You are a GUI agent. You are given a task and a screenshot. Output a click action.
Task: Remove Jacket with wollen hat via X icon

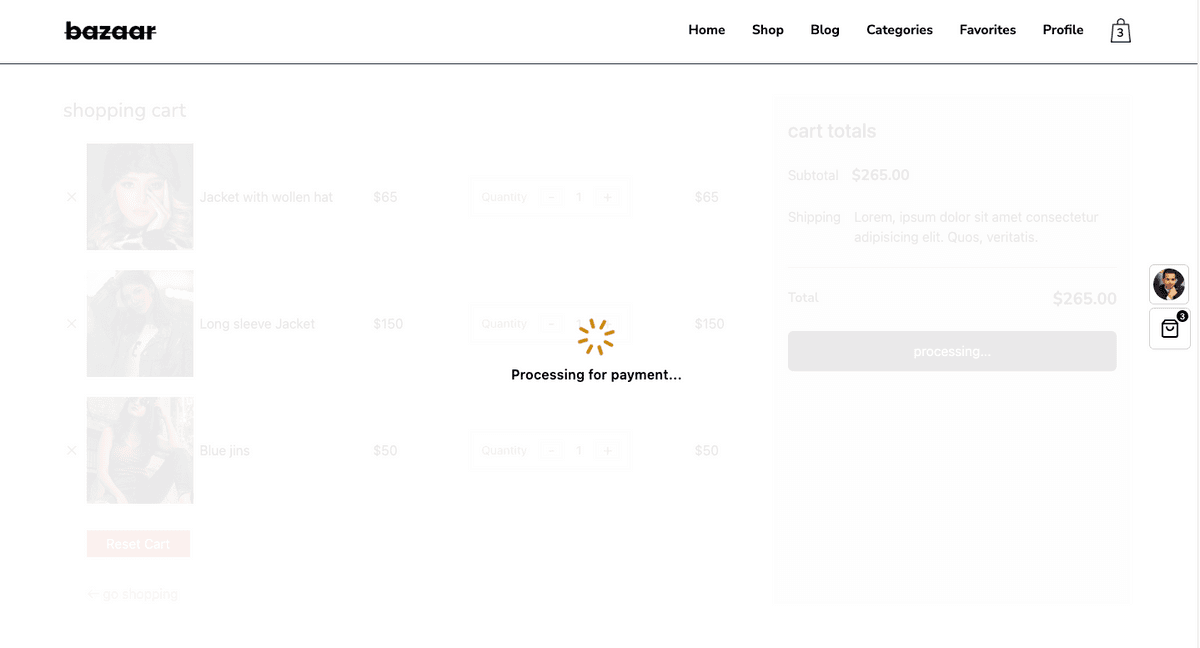point(71,197)
